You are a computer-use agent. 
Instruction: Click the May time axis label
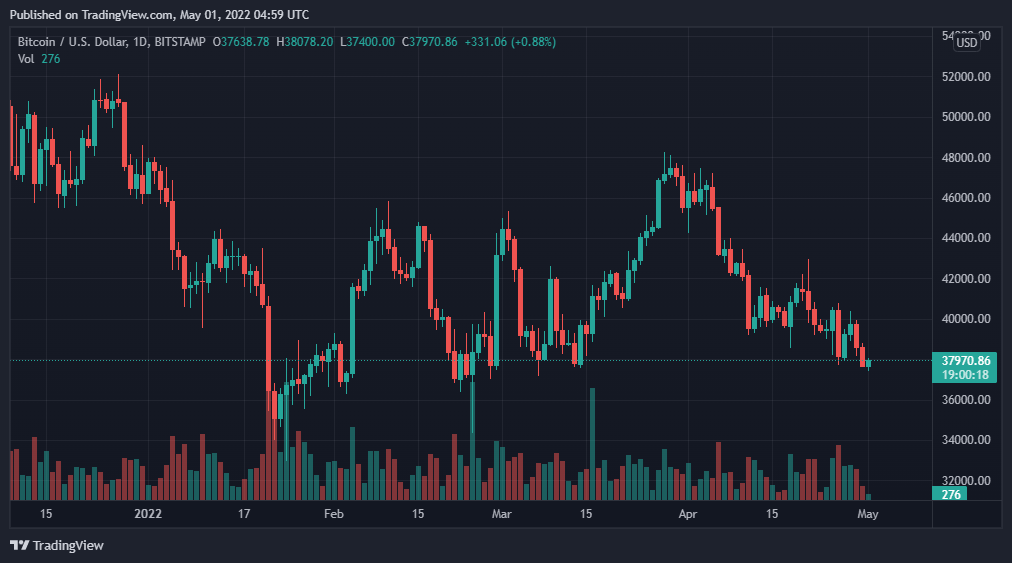coord(867,514)
